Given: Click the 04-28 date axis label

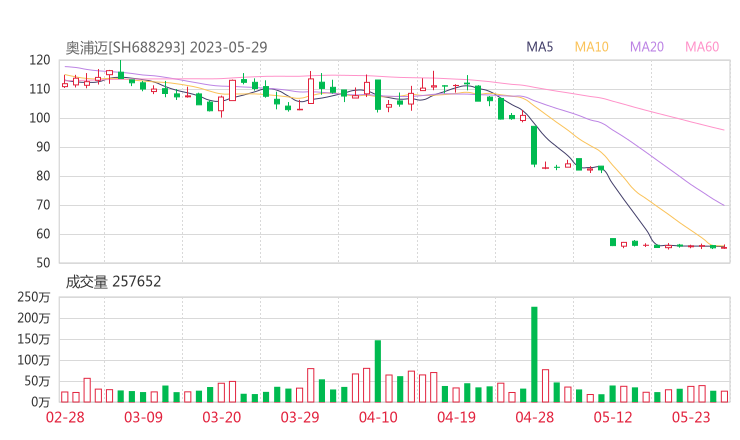Looking at the screenshot, I should coord(534,417).
